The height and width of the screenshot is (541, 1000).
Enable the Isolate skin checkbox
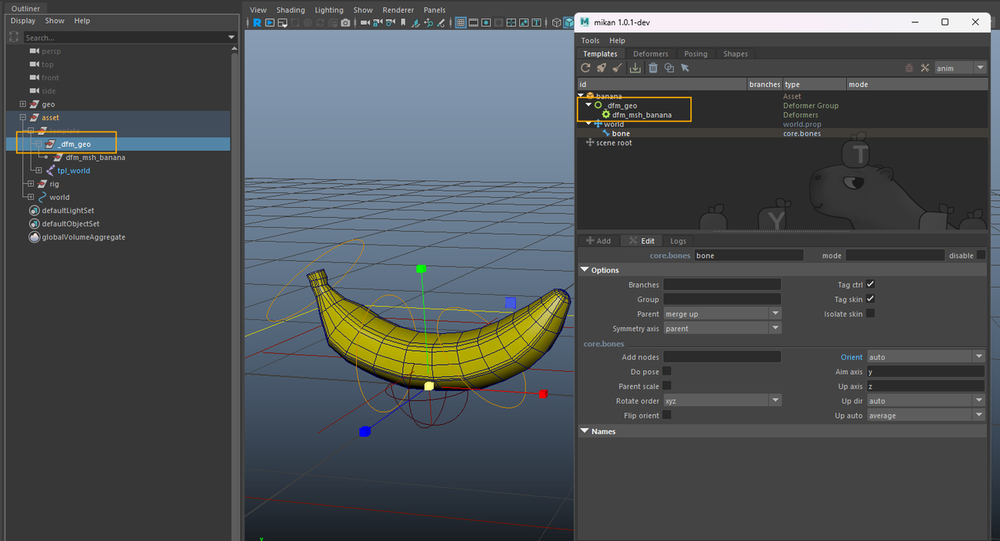[x=870, y=314]
